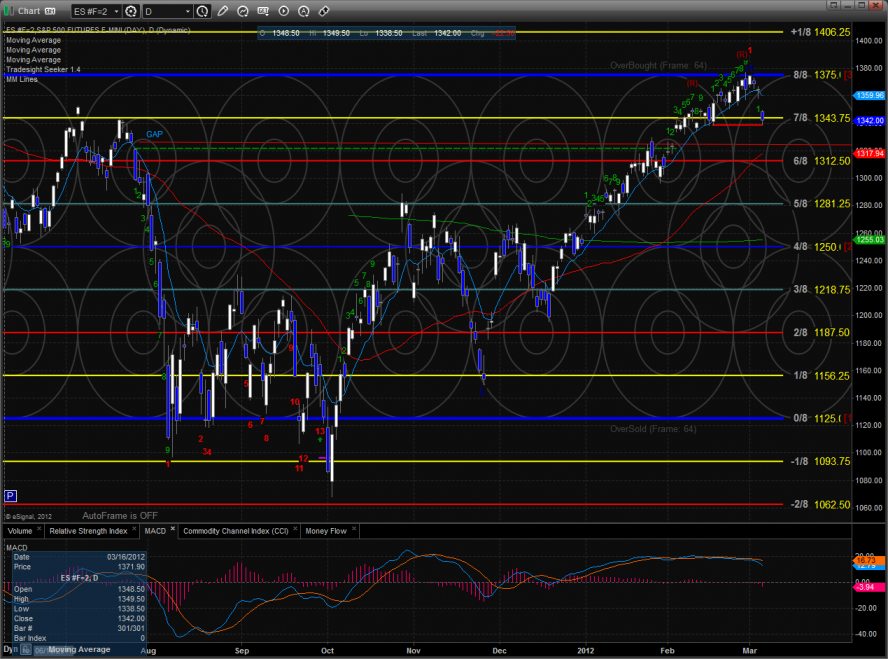Viewport: 888px width, 659px height.
Task: Click the interval clock icon
Action: [201, 11]
